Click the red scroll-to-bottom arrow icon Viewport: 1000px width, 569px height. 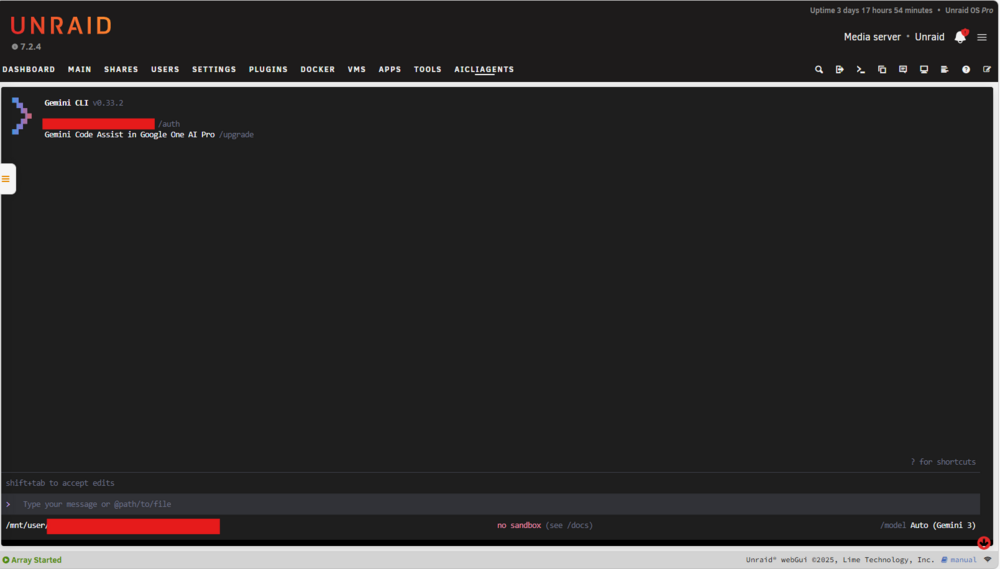pos(984,543)
